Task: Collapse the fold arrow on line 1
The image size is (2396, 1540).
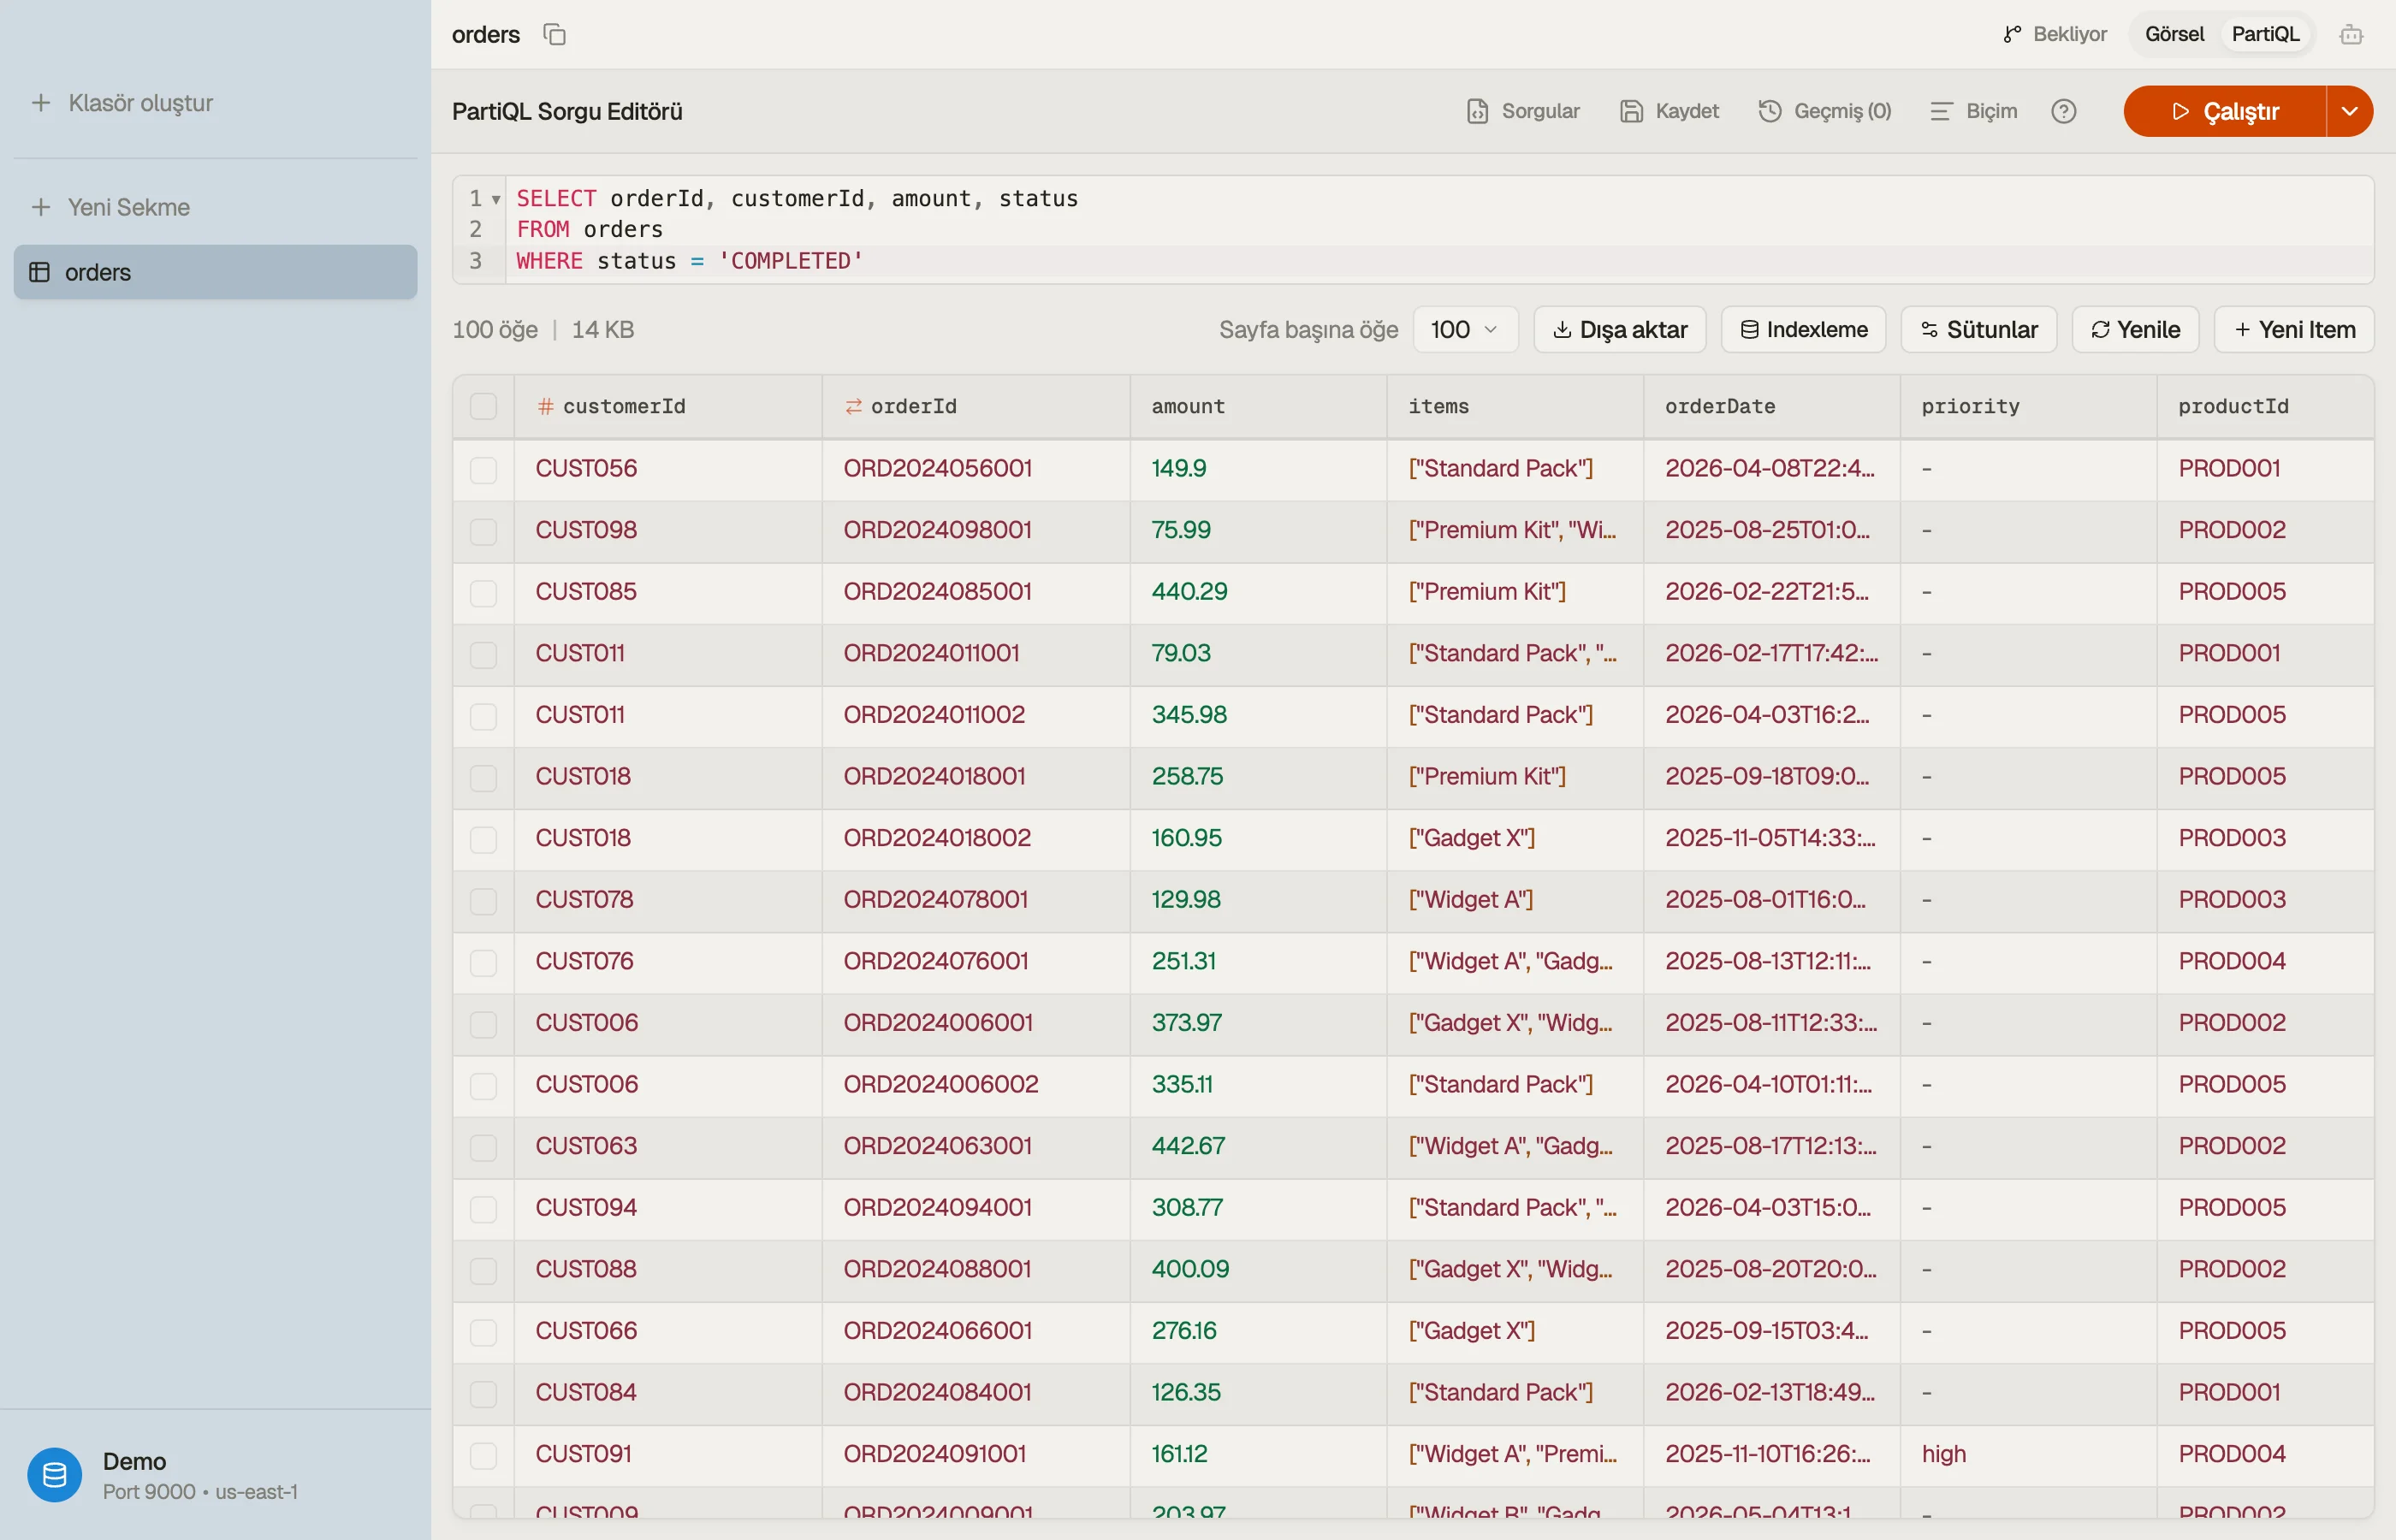Action: coord(495,199)
